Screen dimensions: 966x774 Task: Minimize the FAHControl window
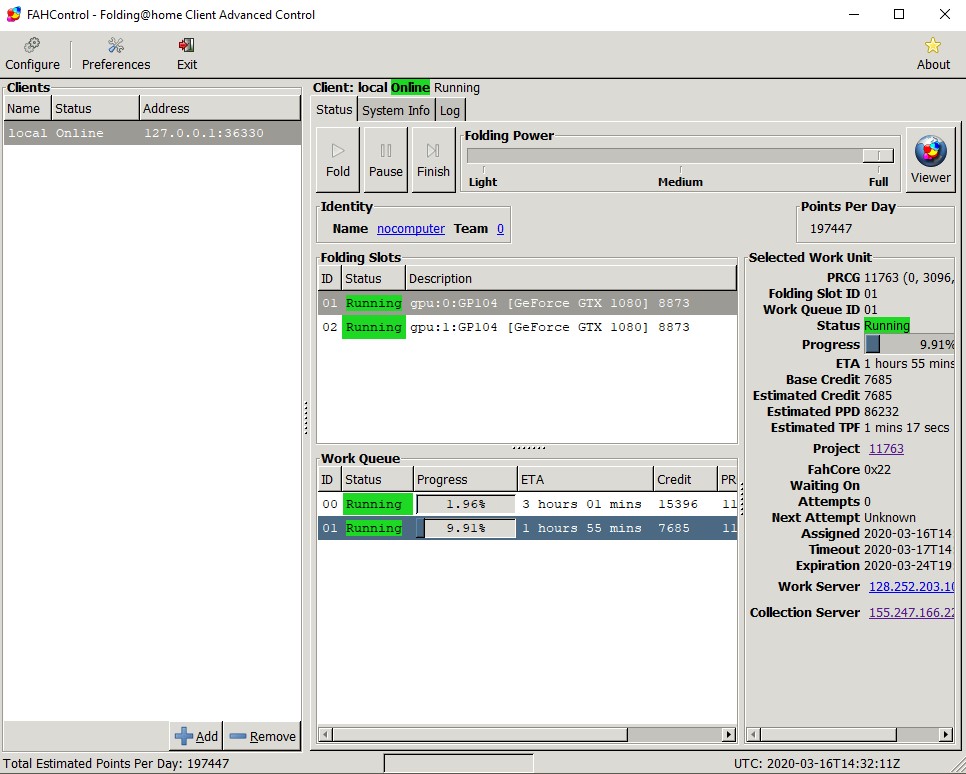854,14
